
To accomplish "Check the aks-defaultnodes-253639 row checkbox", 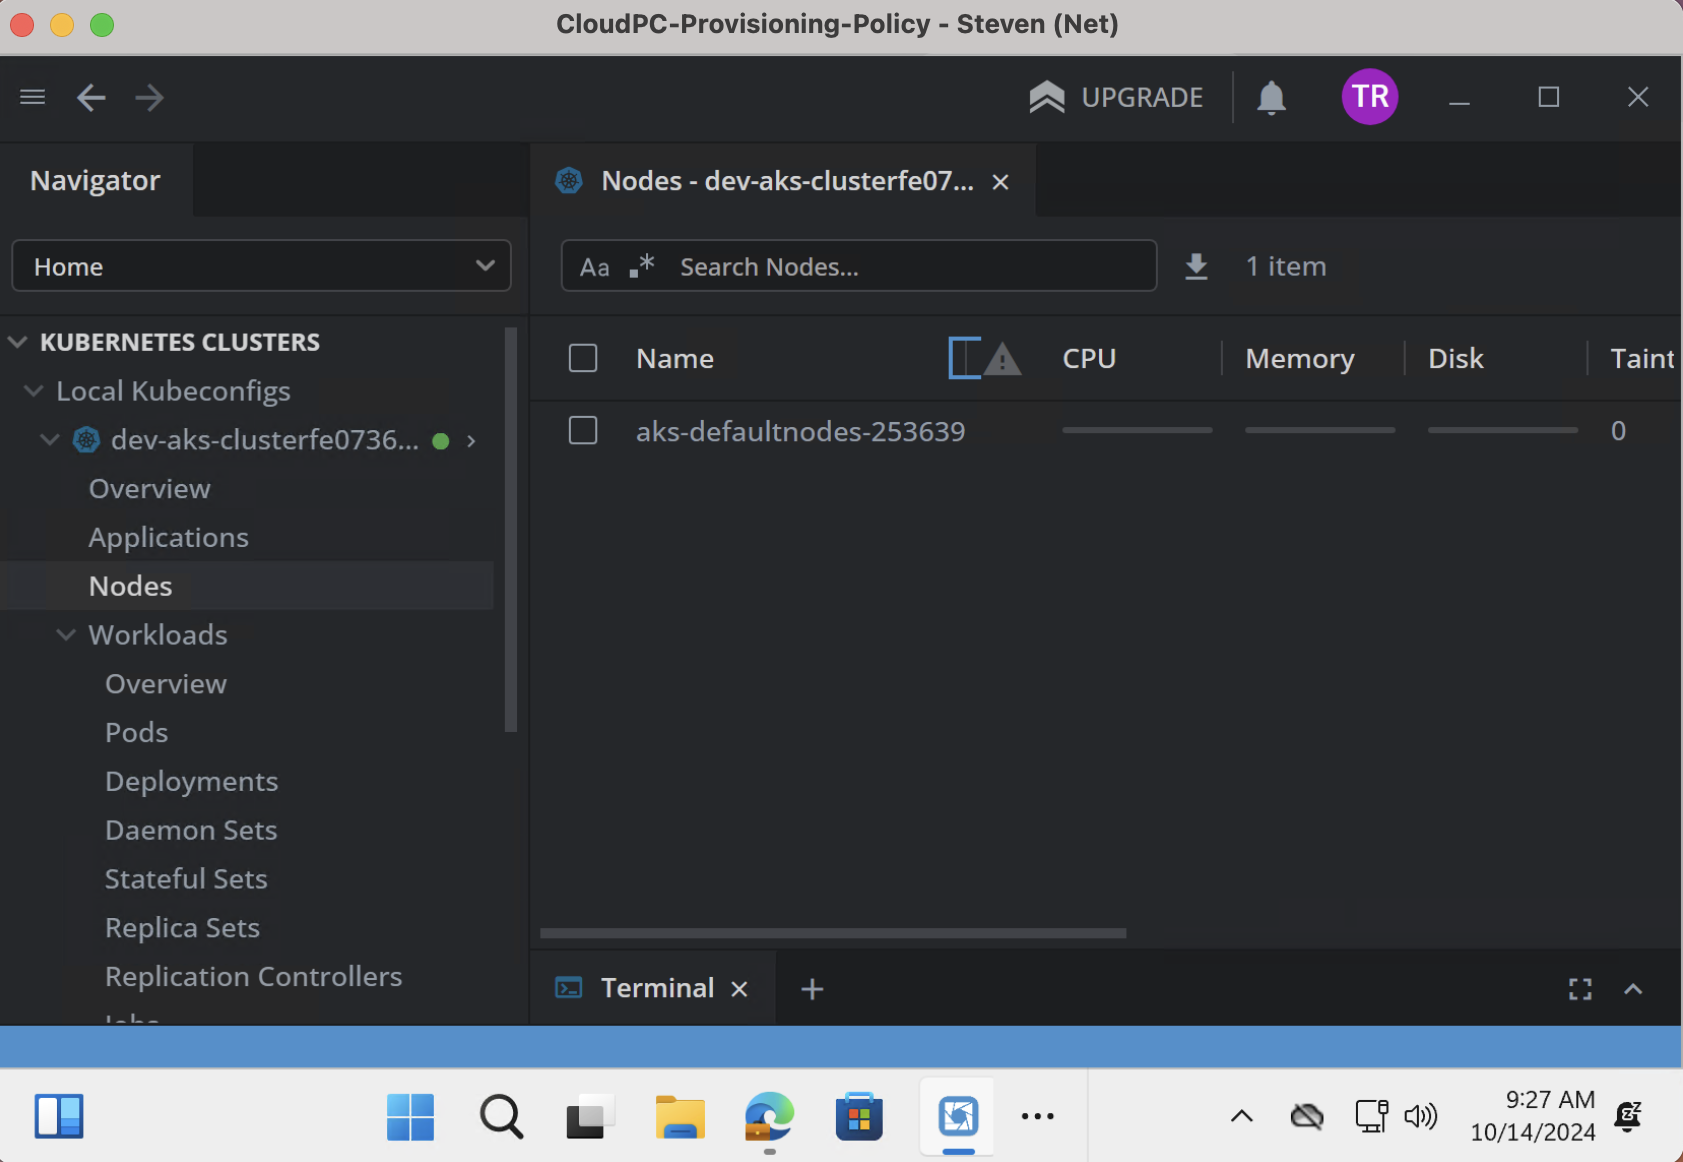I will click(x=583, y=430).
